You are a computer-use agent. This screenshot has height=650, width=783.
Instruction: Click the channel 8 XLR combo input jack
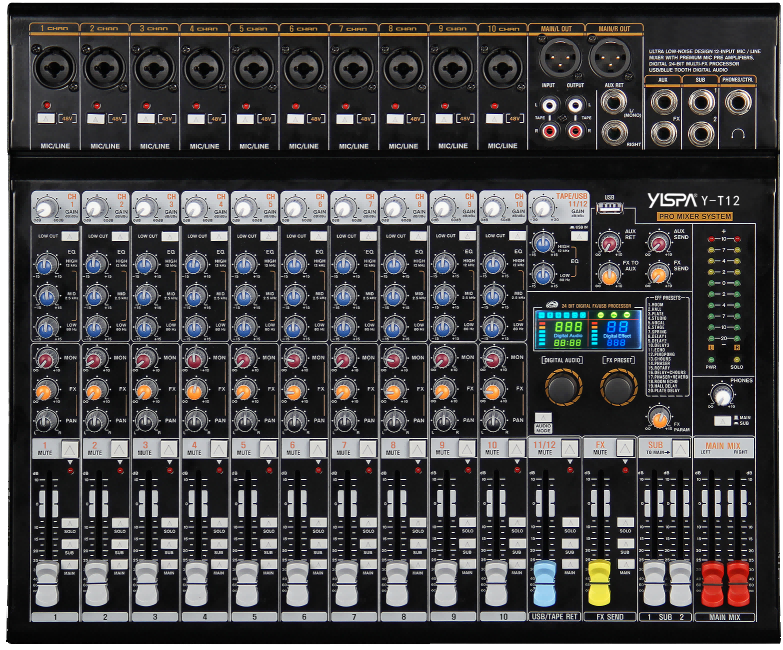tap(402, 69)
